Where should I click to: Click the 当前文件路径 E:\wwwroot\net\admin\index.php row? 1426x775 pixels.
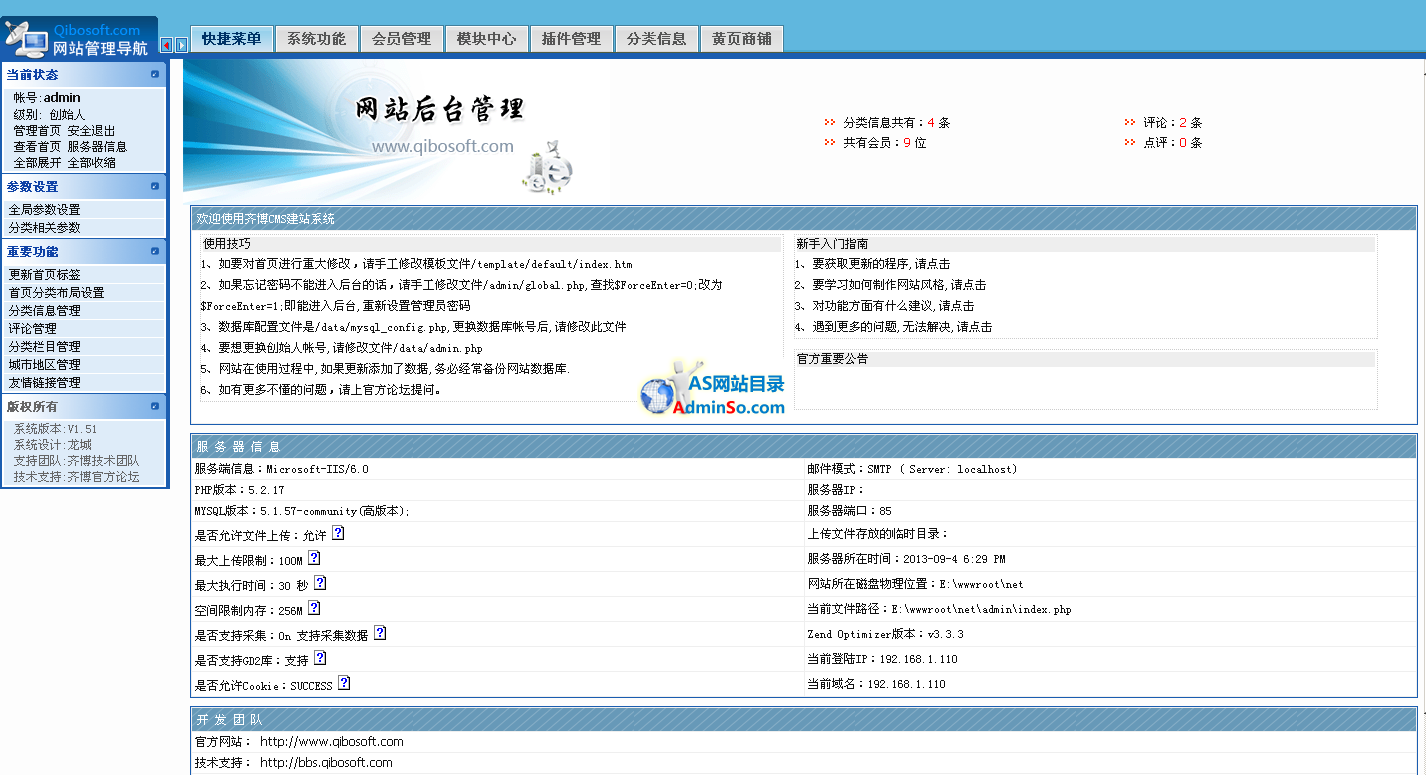(1110, 609)
